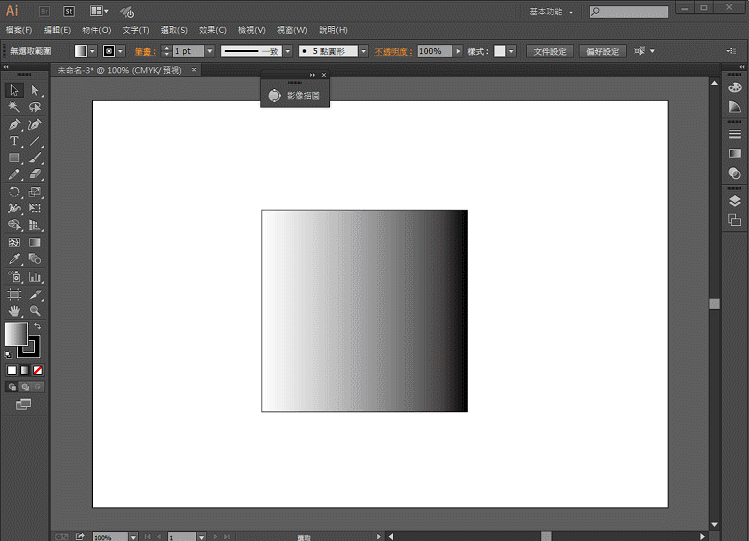This screenshot has width=749, height=541.
Task: Set paint mode to None
Action: (38, 370)
